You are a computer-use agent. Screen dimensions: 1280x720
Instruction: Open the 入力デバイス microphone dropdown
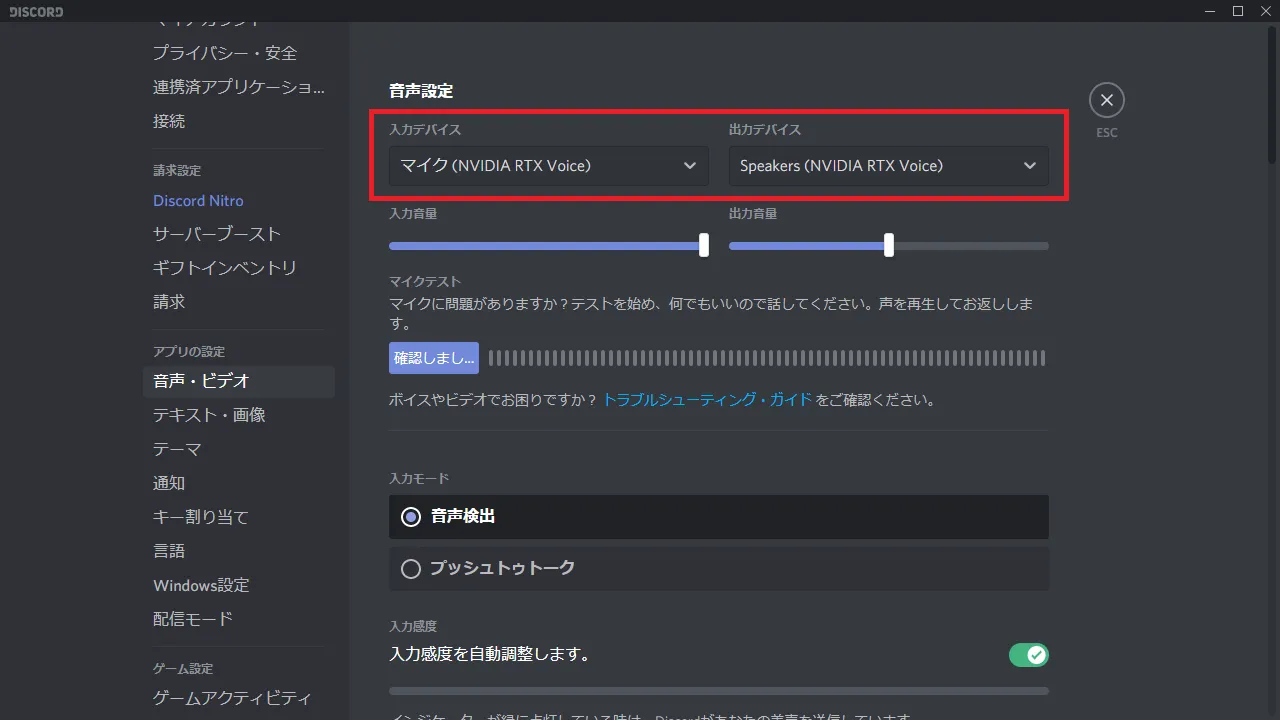(x=549, y=166)
